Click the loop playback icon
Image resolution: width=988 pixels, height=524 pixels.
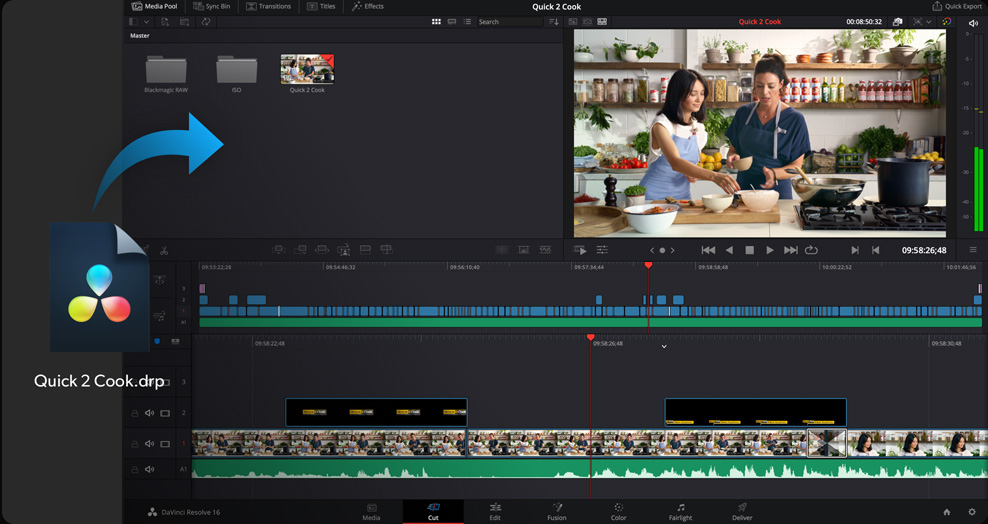(x=811, y=250)
